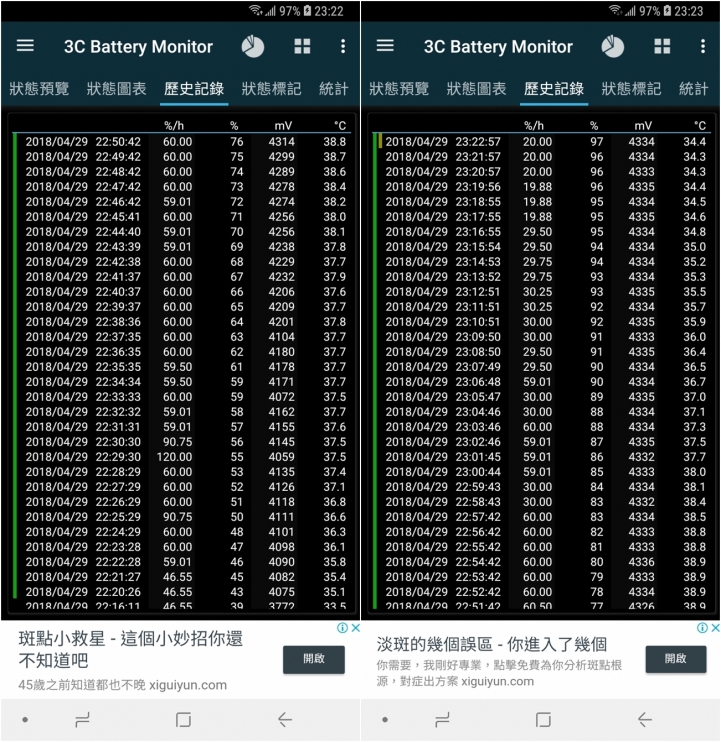721x742 pixels.
Task: Tap home nav icon in left screenshot
Action: click(183, 720)
